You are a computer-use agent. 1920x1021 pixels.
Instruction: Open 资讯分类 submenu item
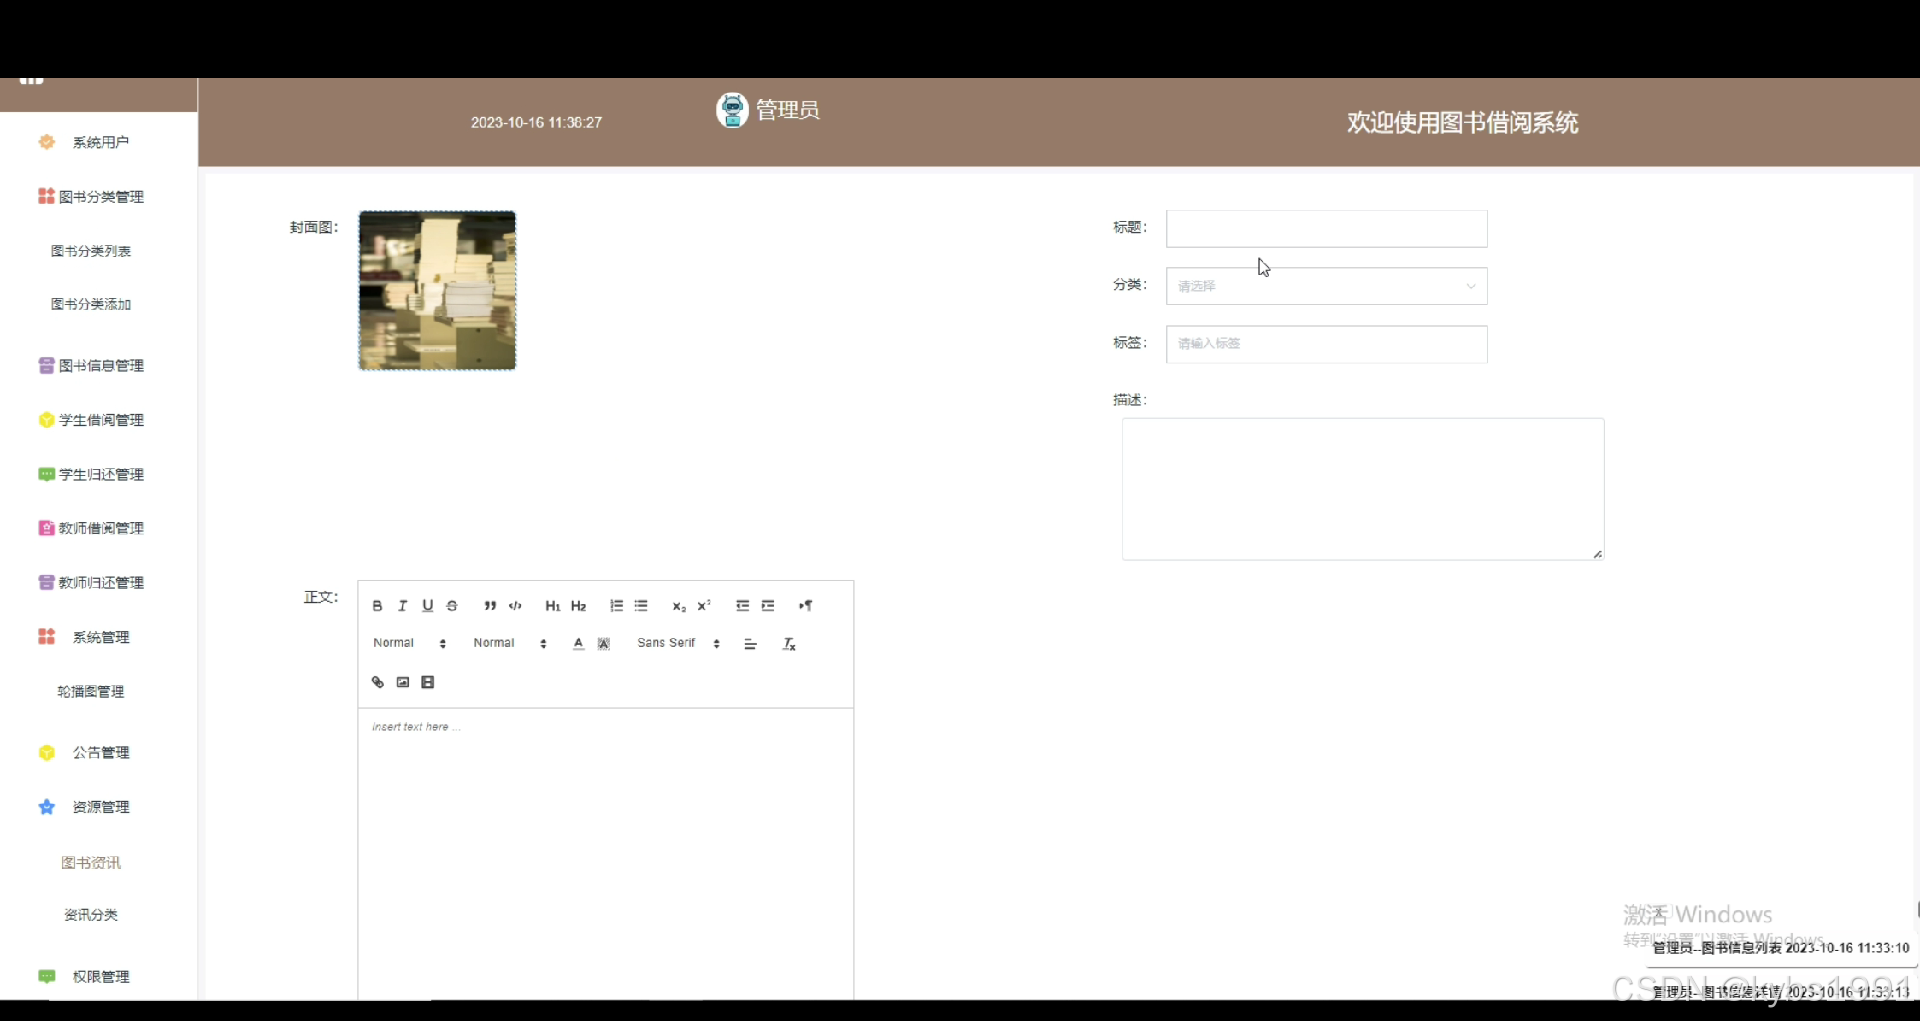tap(91, 915)
